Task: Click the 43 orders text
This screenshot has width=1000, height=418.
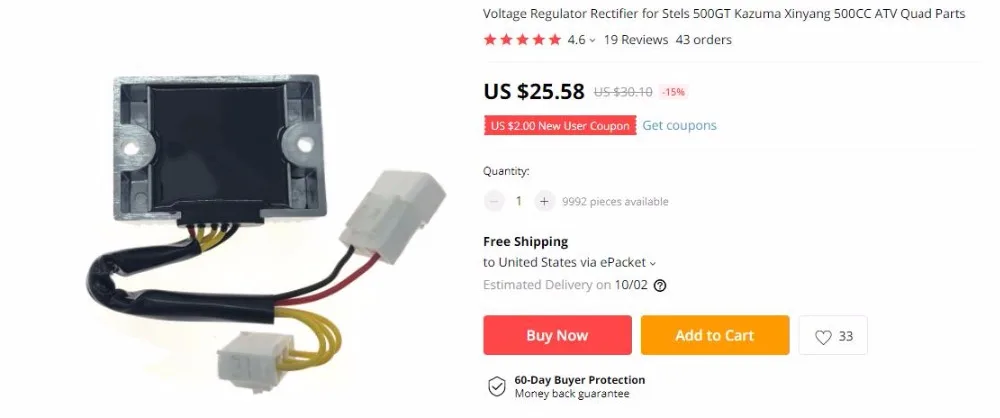Action: point(703,40)
